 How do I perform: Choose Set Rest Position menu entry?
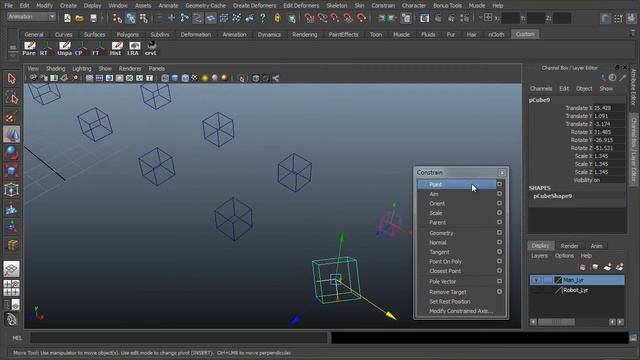pos(449,302)
